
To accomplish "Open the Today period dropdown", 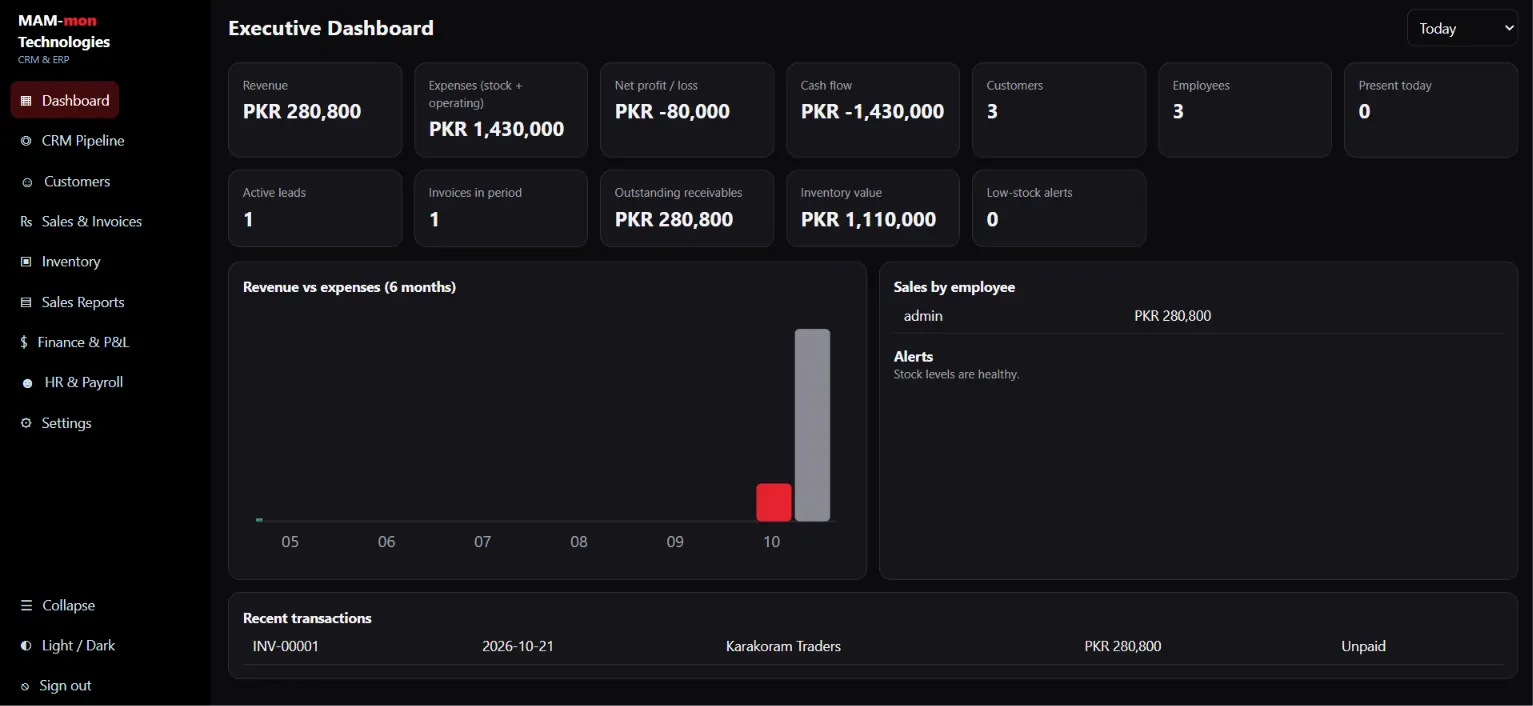I will click(1462, 28).
